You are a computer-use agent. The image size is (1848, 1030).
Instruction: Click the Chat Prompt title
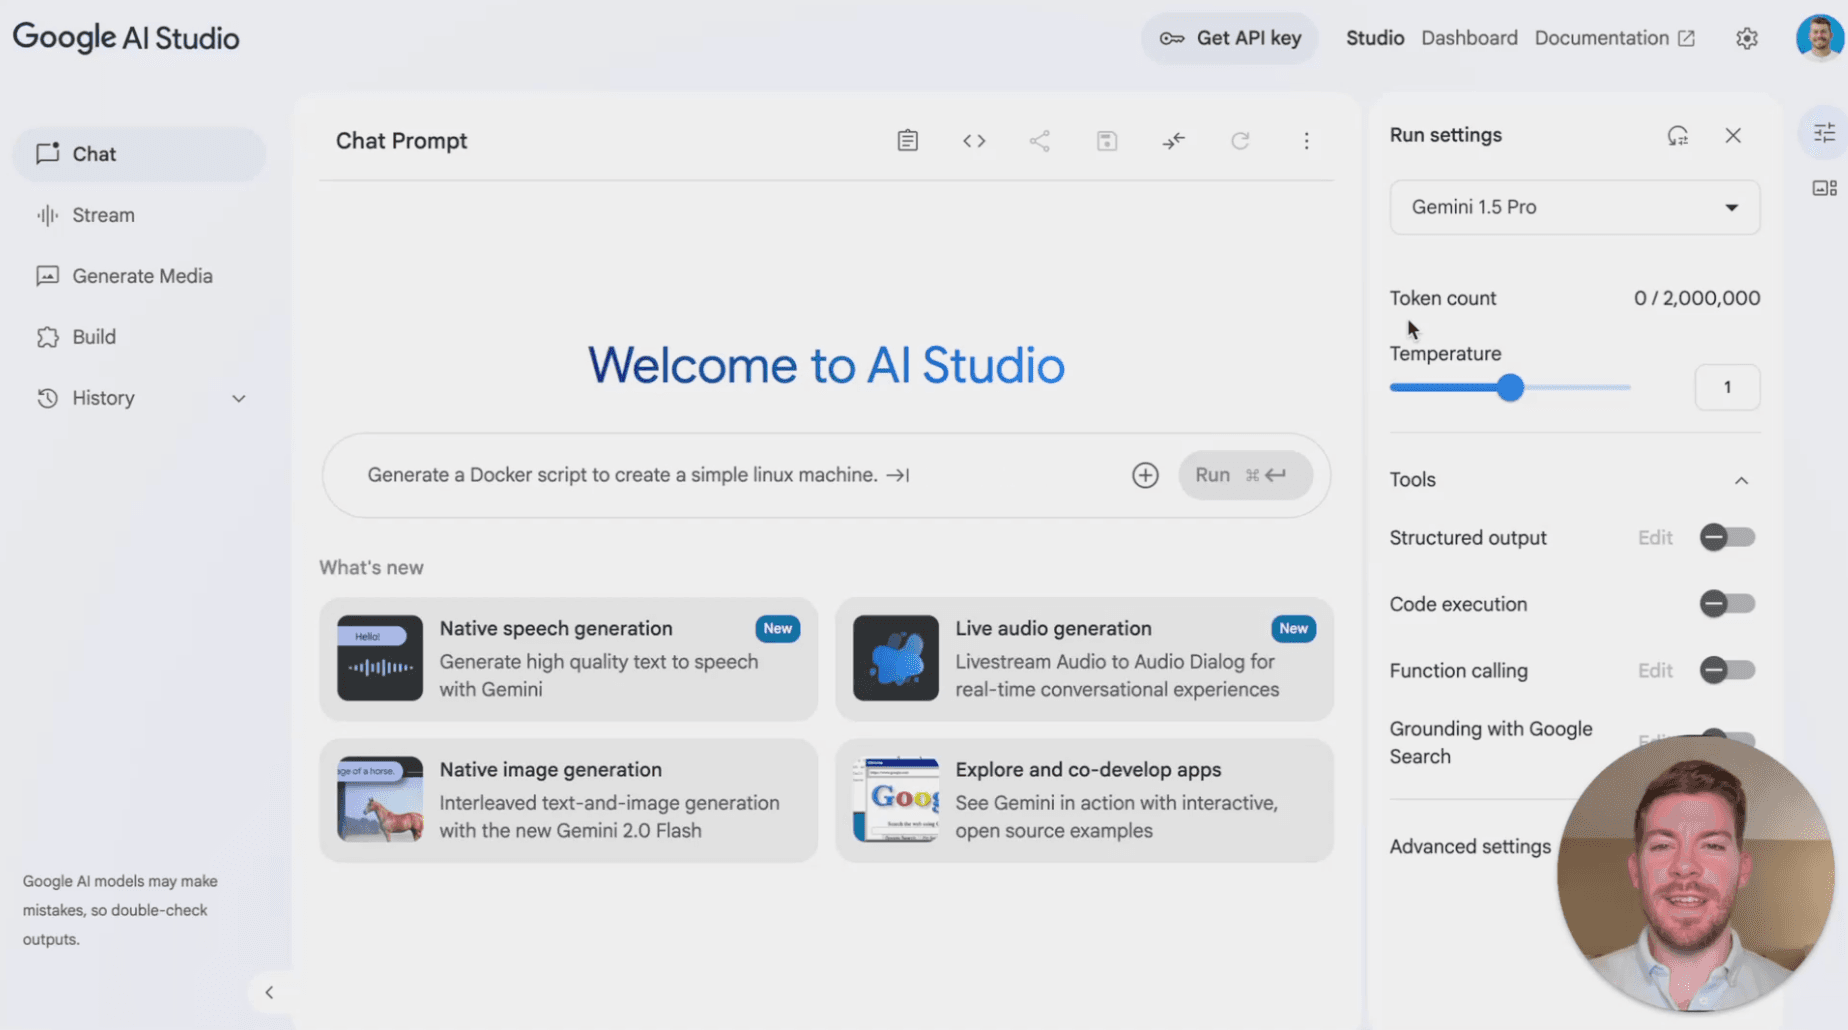point(401,141)
